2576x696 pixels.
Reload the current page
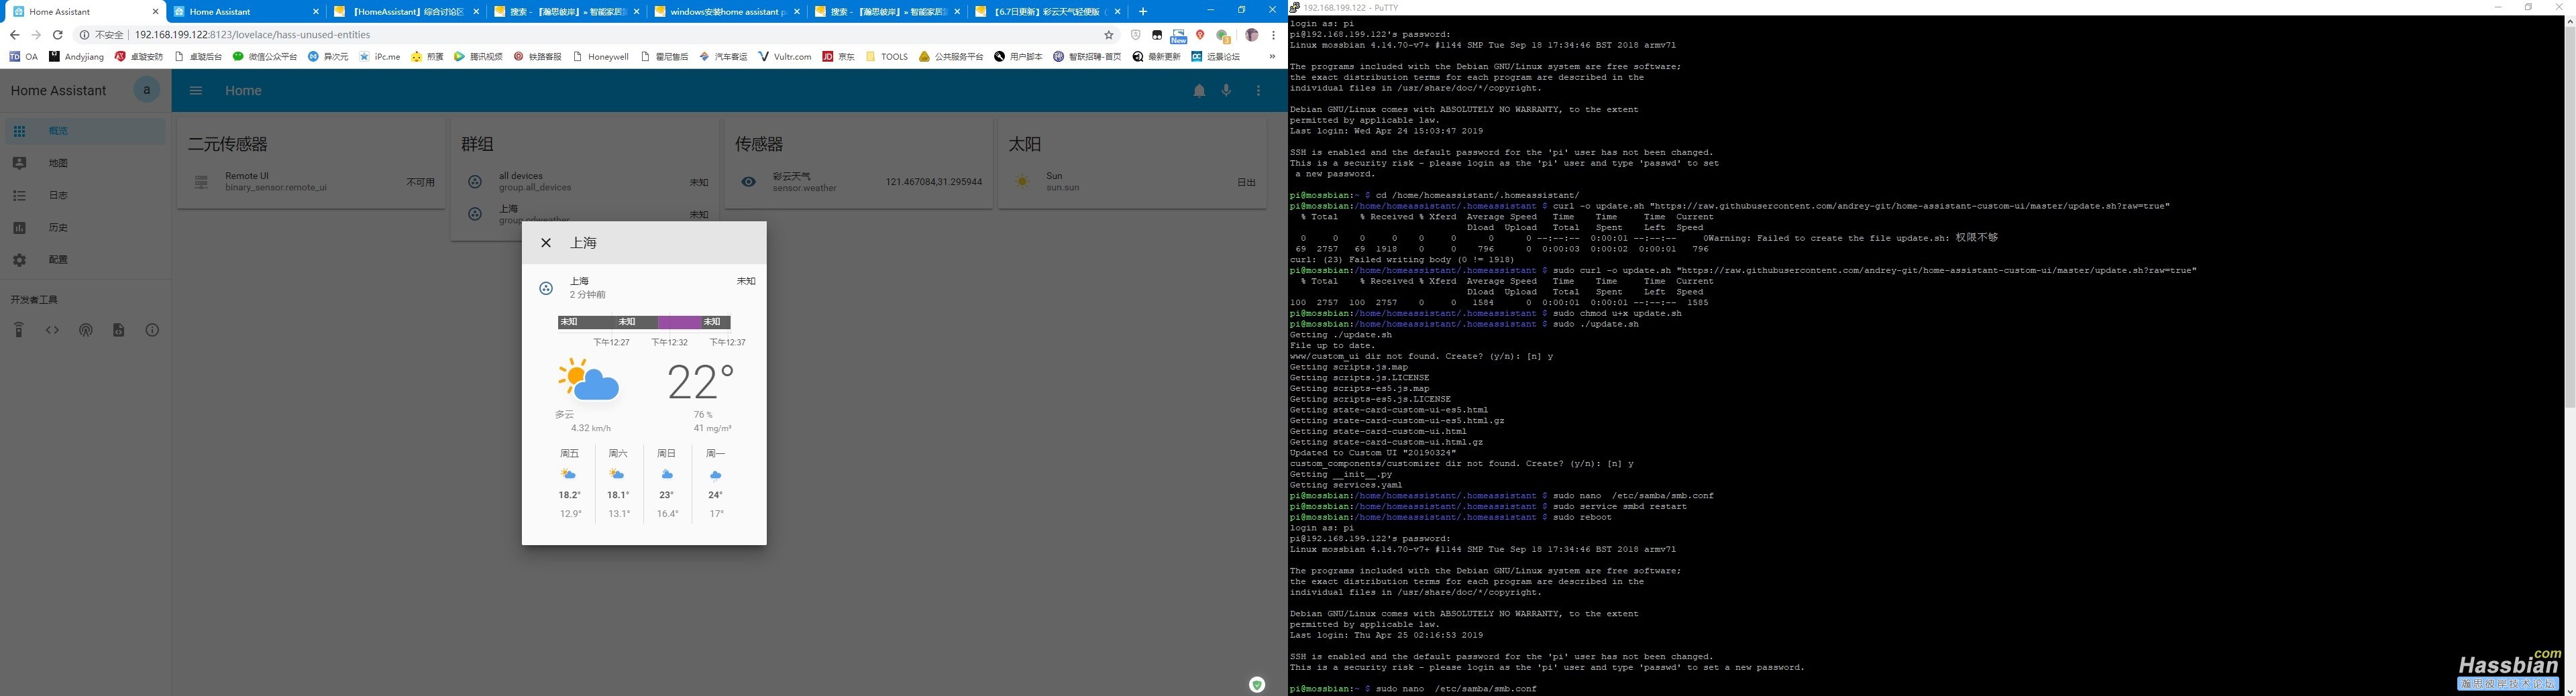[x=58, y=35]
